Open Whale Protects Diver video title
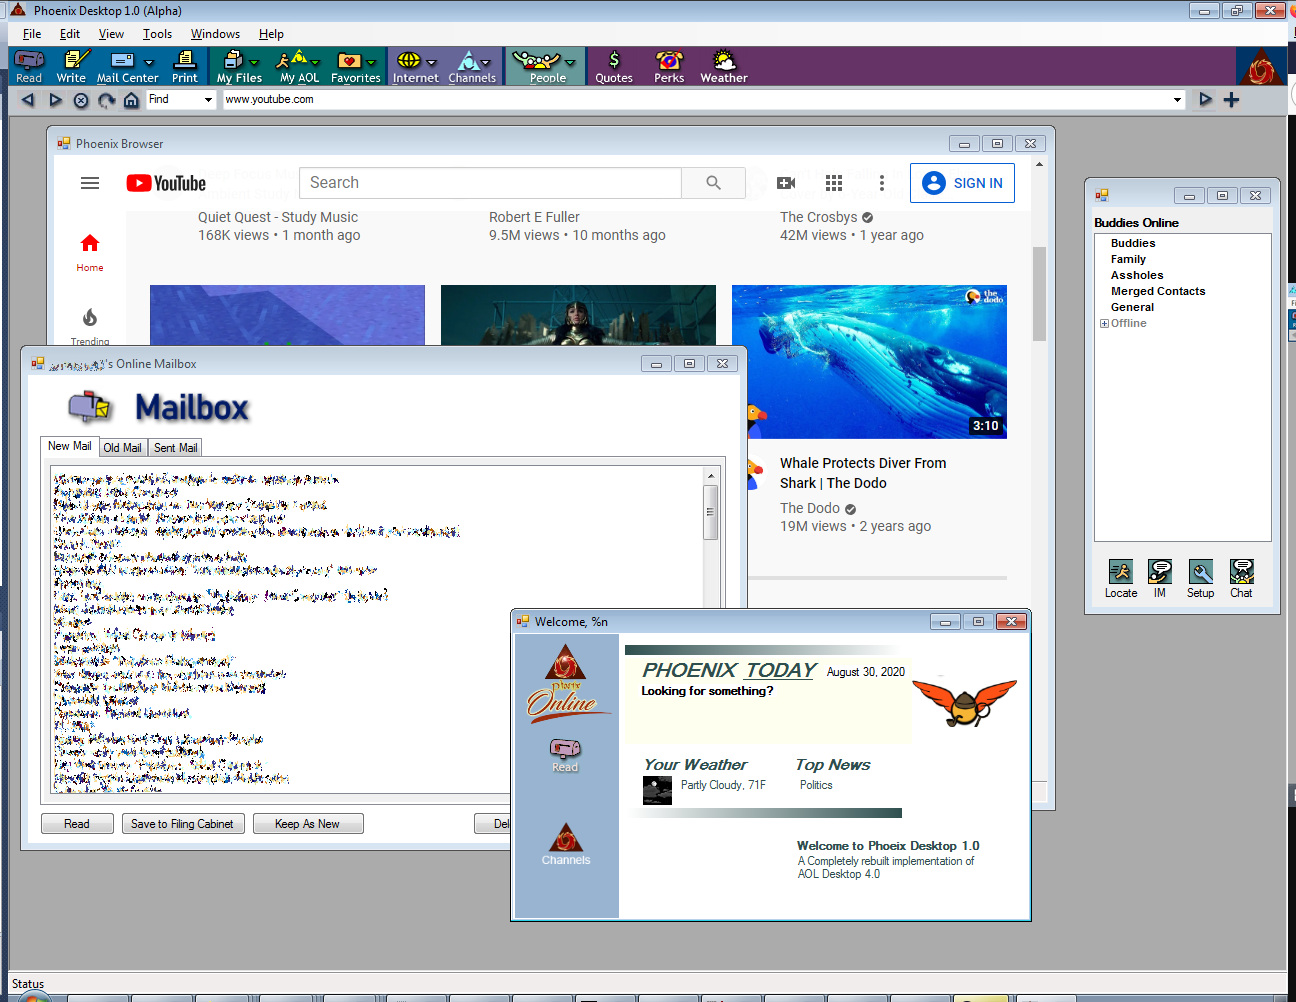This screenshot has width=1296, height=1002. [x=863, y=473]
